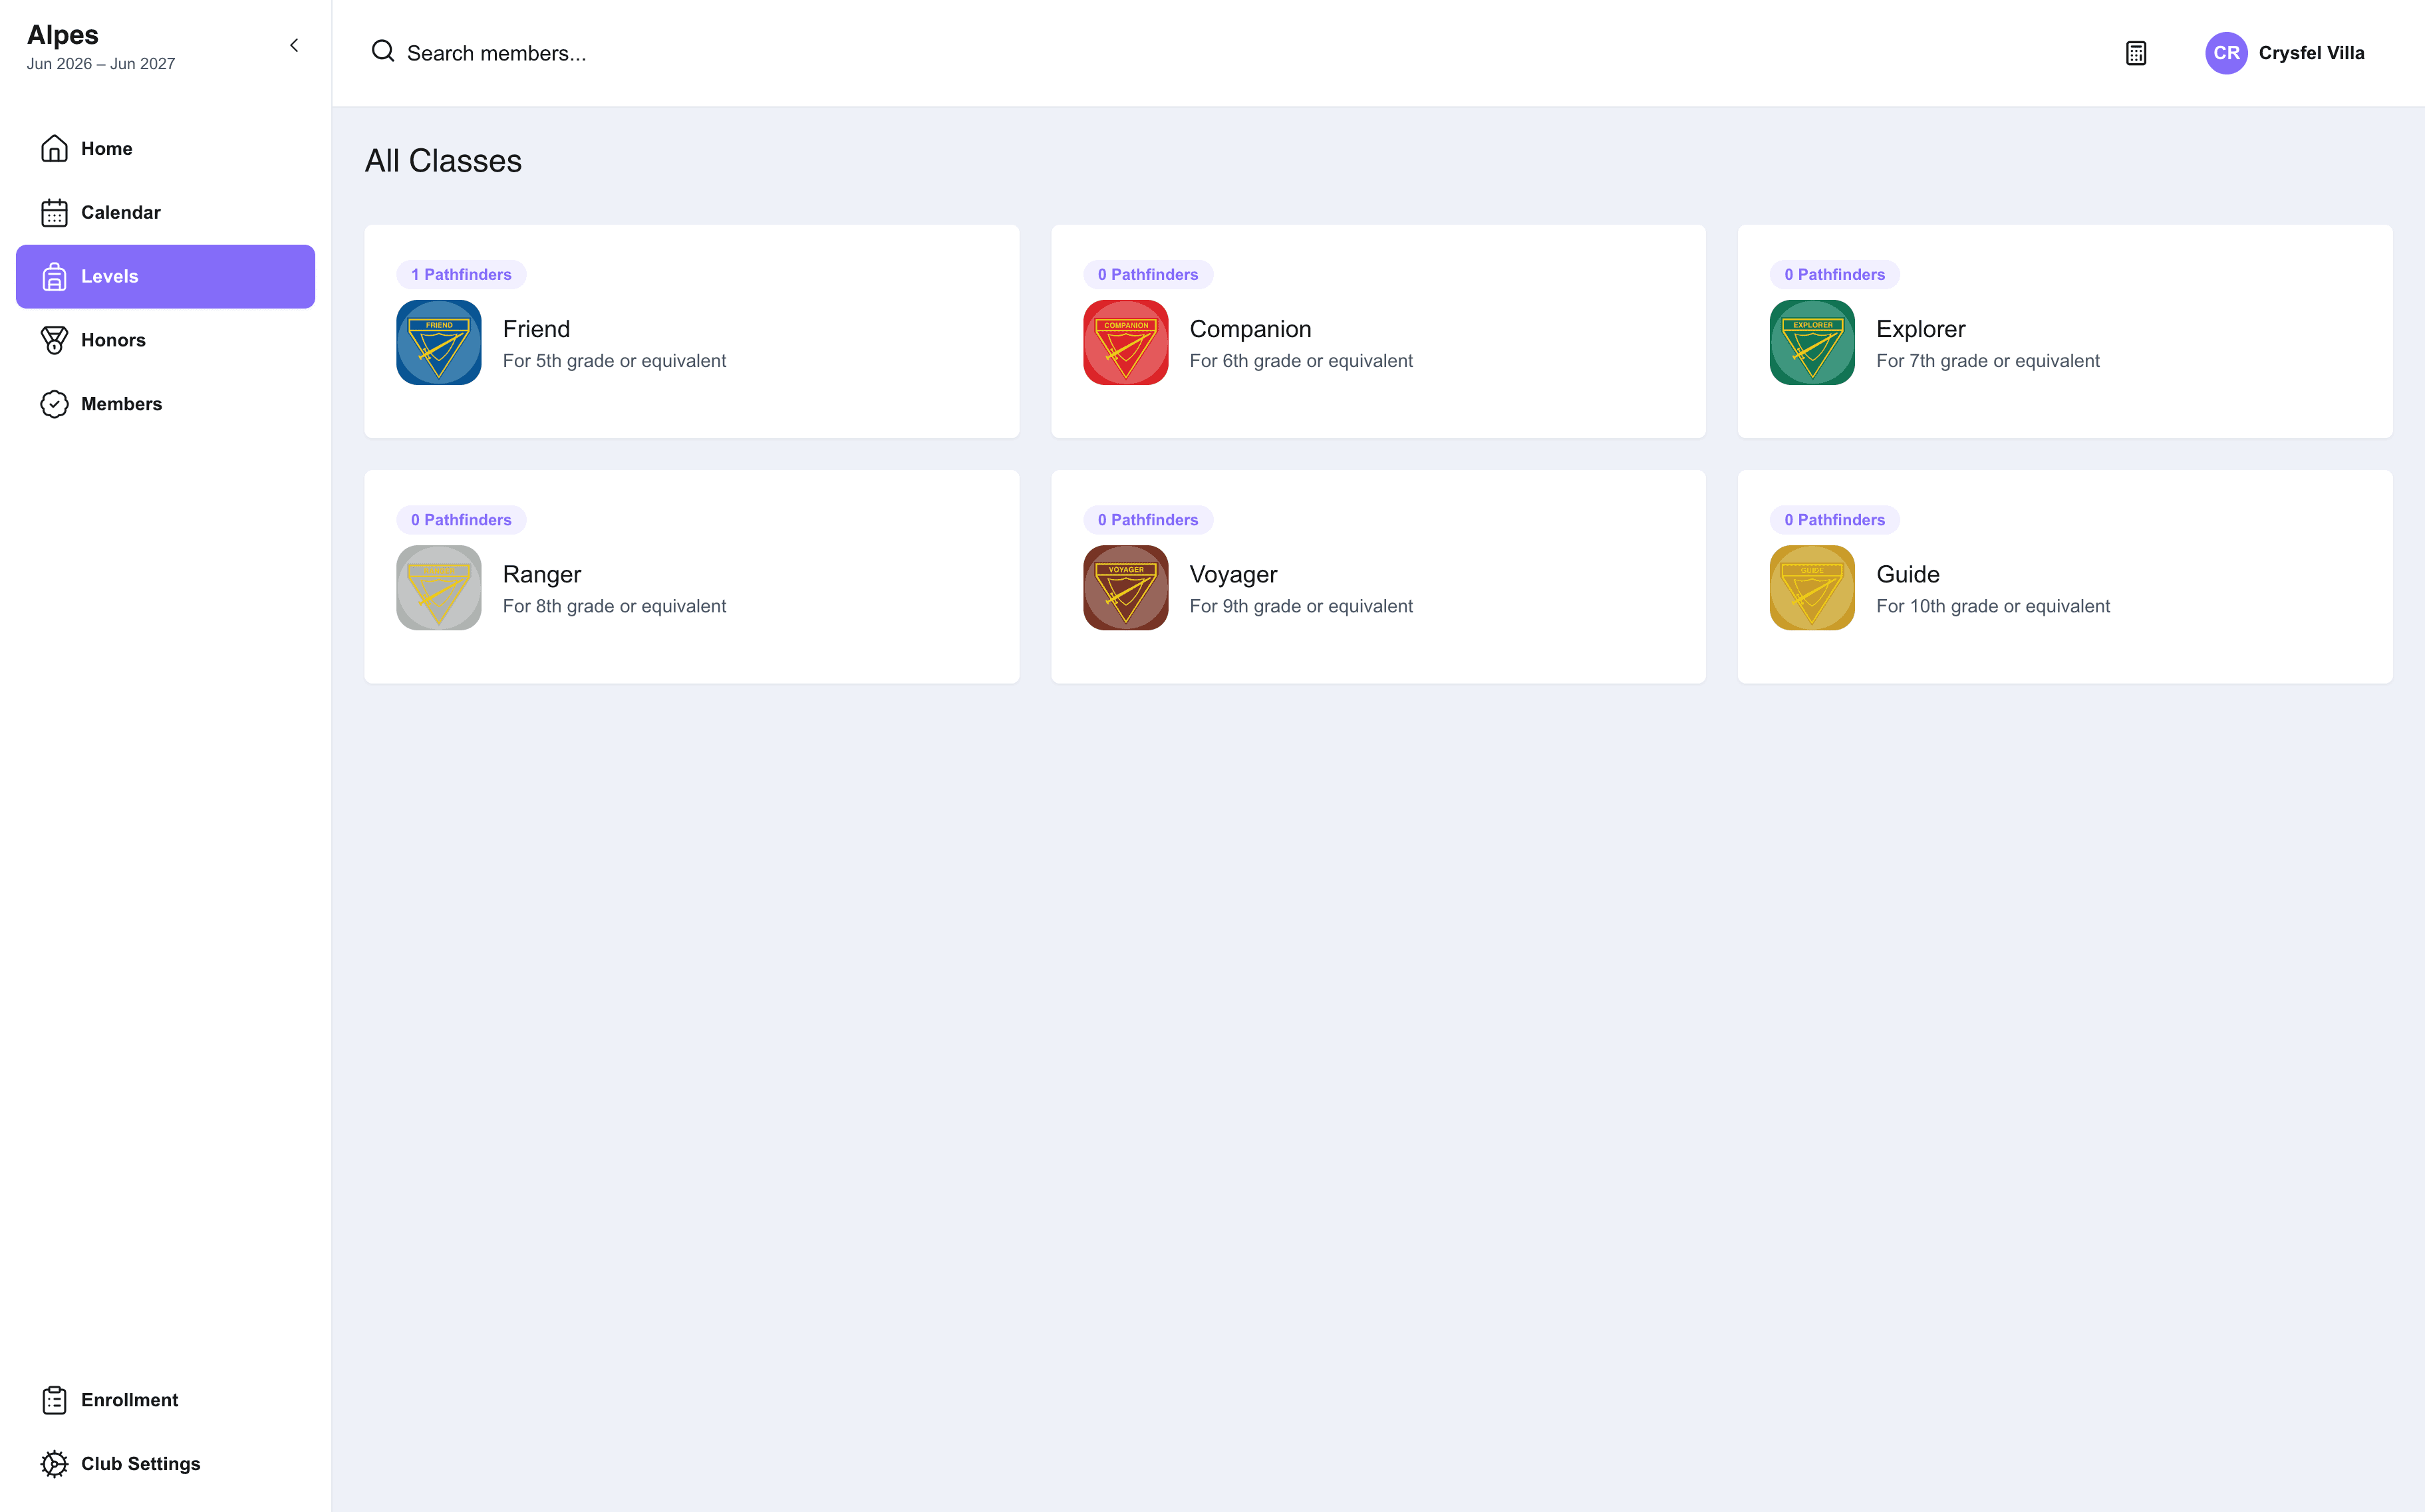
Task: Open the Crysfel Villa account menu
Action: pyautogui.click(x=2285, y=53)
